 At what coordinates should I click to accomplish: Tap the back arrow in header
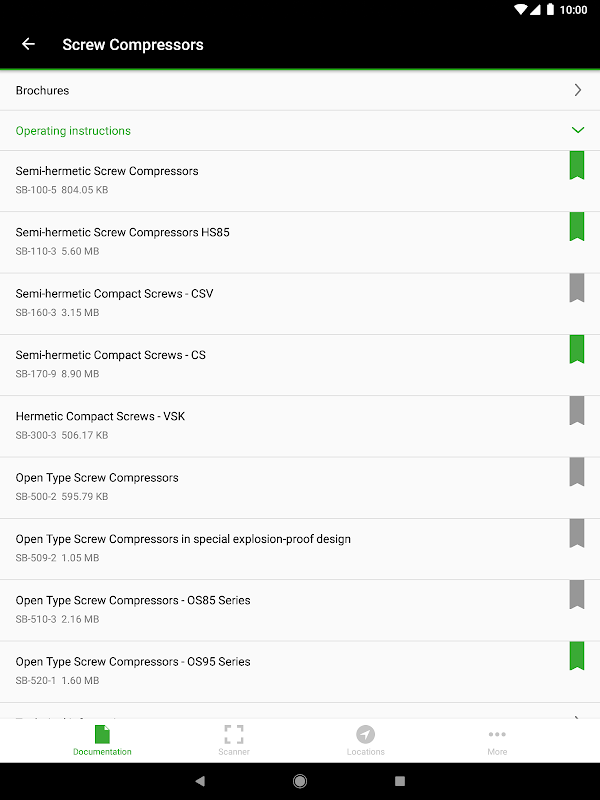coord(28,44)
